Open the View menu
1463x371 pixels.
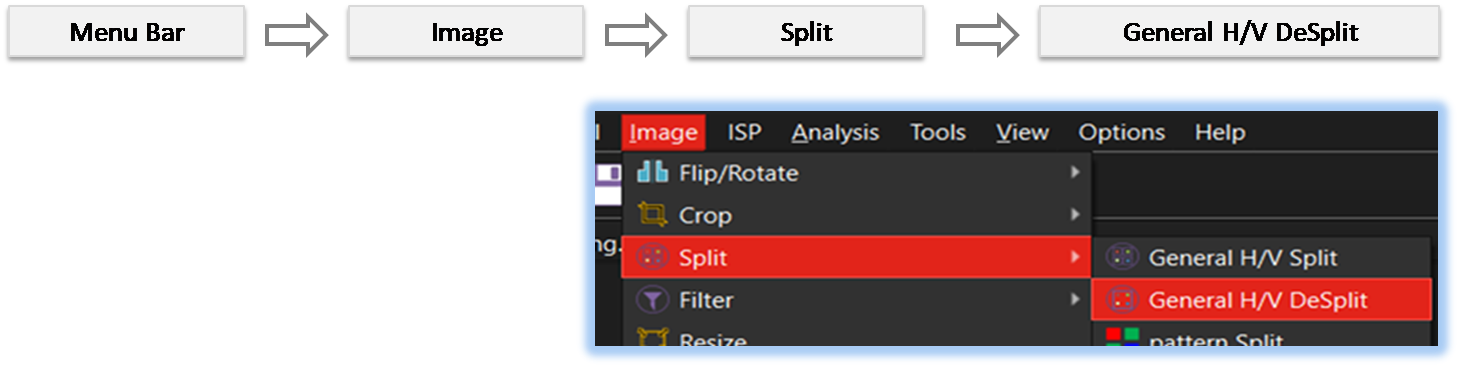tap(1022, 132)
